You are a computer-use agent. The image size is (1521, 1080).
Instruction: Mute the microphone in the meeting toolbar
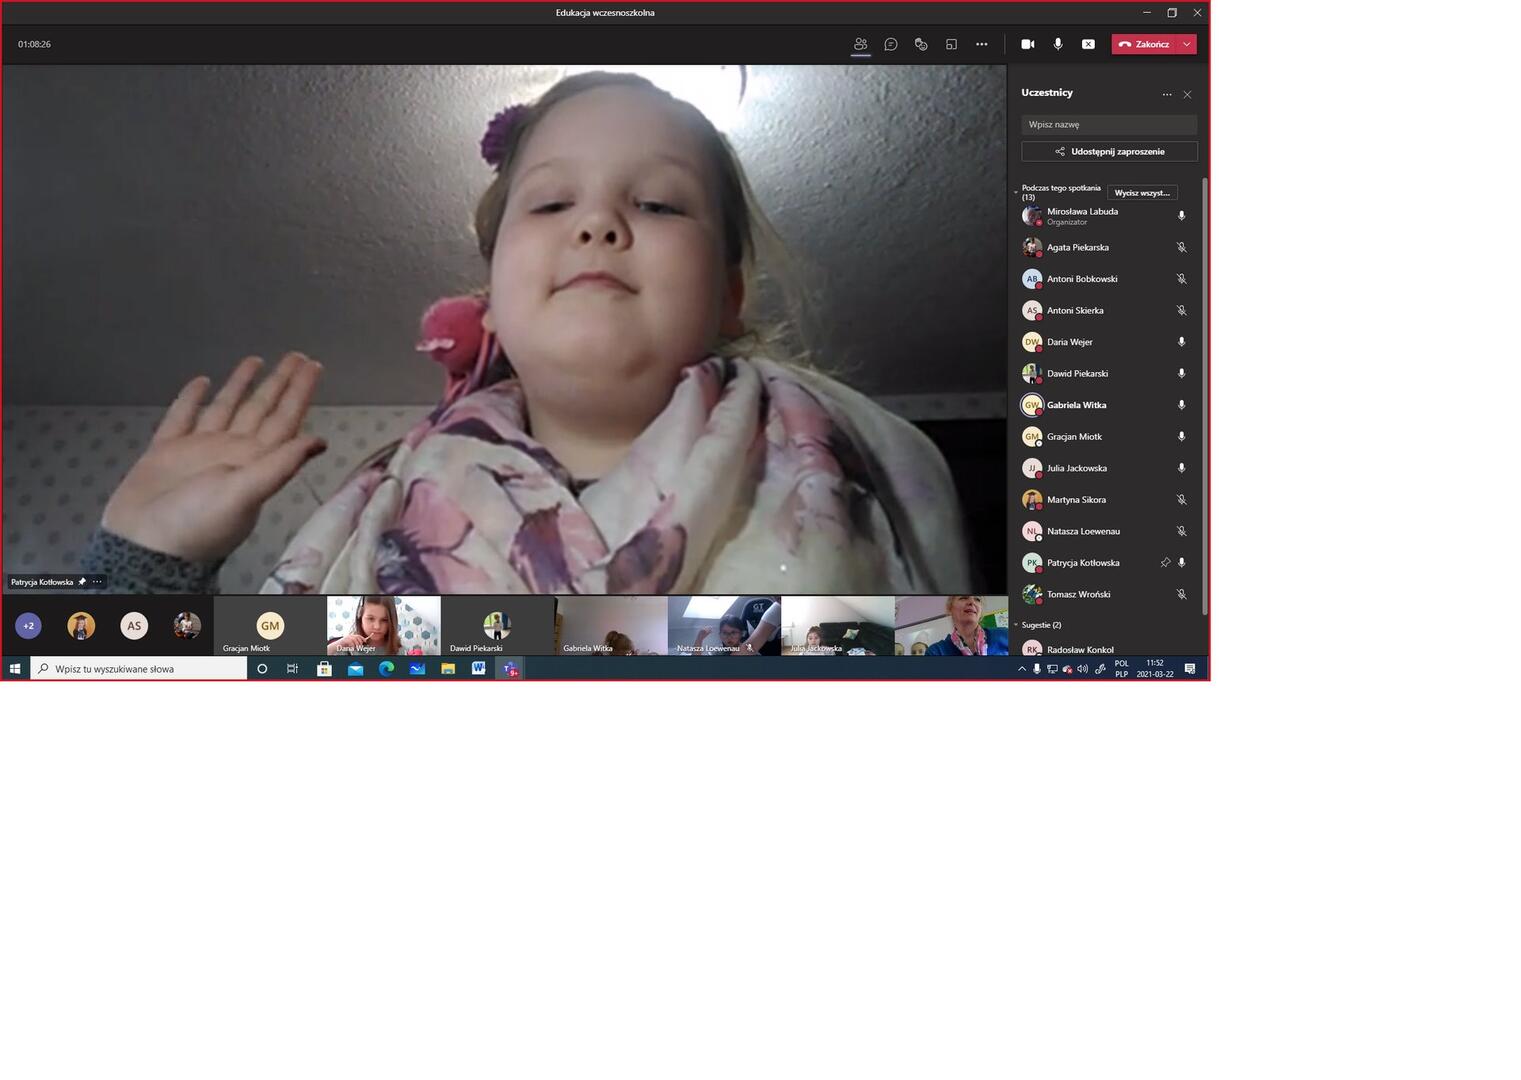coord(1058,44)
